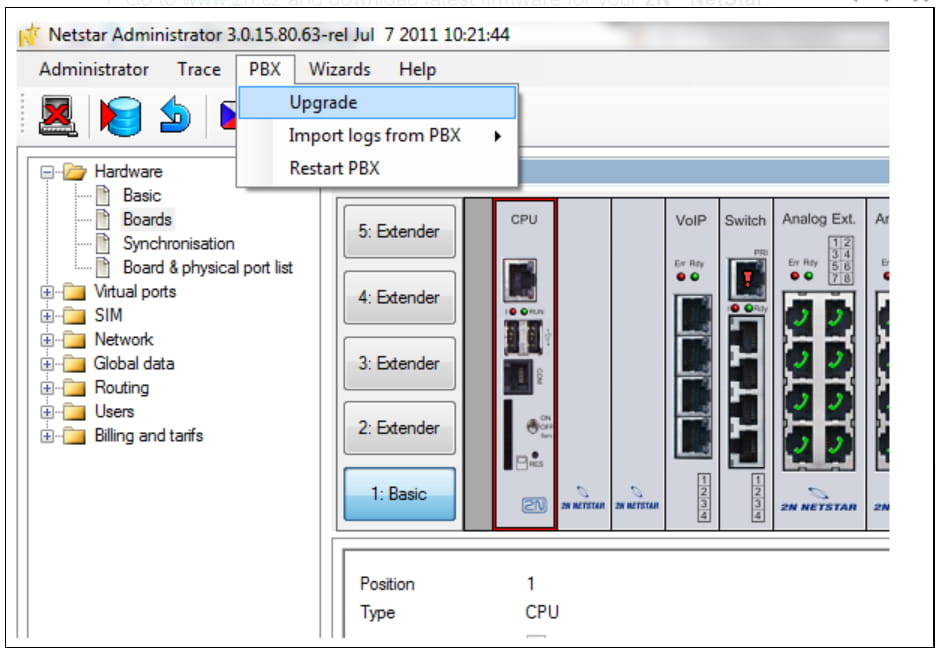The width and height of the screenshot is (937, 648).
Task: Click the disconnect computer toolbar icon
Action: coord(57,115)
